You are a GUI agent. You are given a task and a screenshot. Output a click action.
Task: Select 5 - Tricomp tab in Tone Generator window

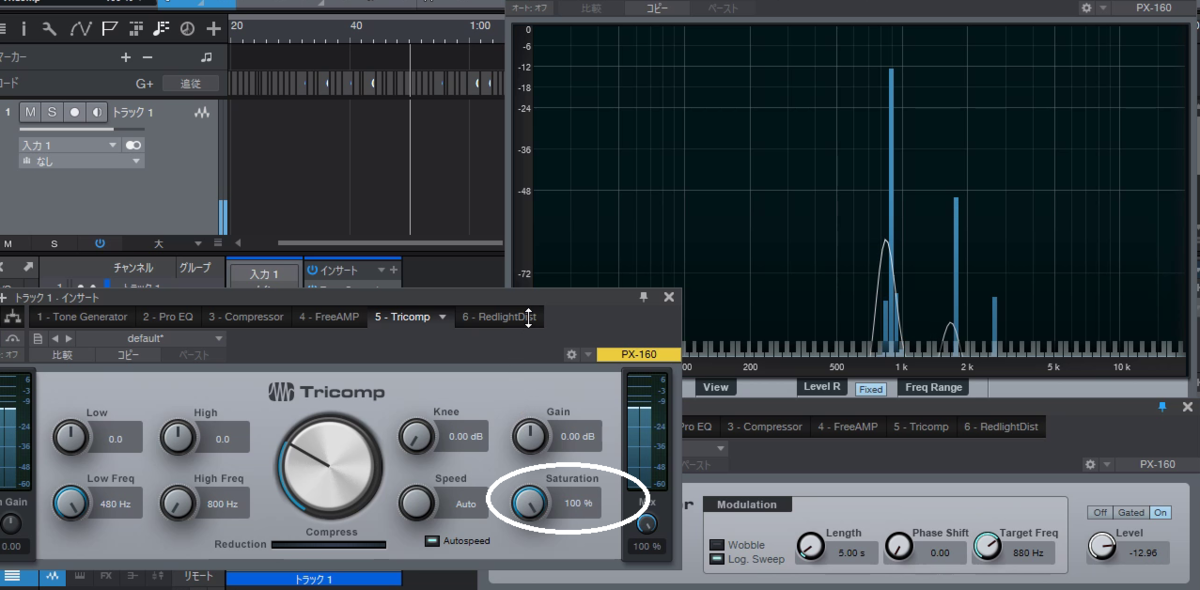921,427
